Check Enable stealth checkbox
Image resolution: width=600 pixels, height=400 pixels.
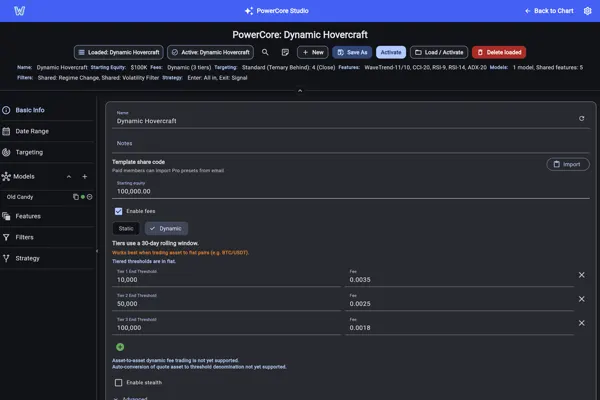click(x=118, y=382)
